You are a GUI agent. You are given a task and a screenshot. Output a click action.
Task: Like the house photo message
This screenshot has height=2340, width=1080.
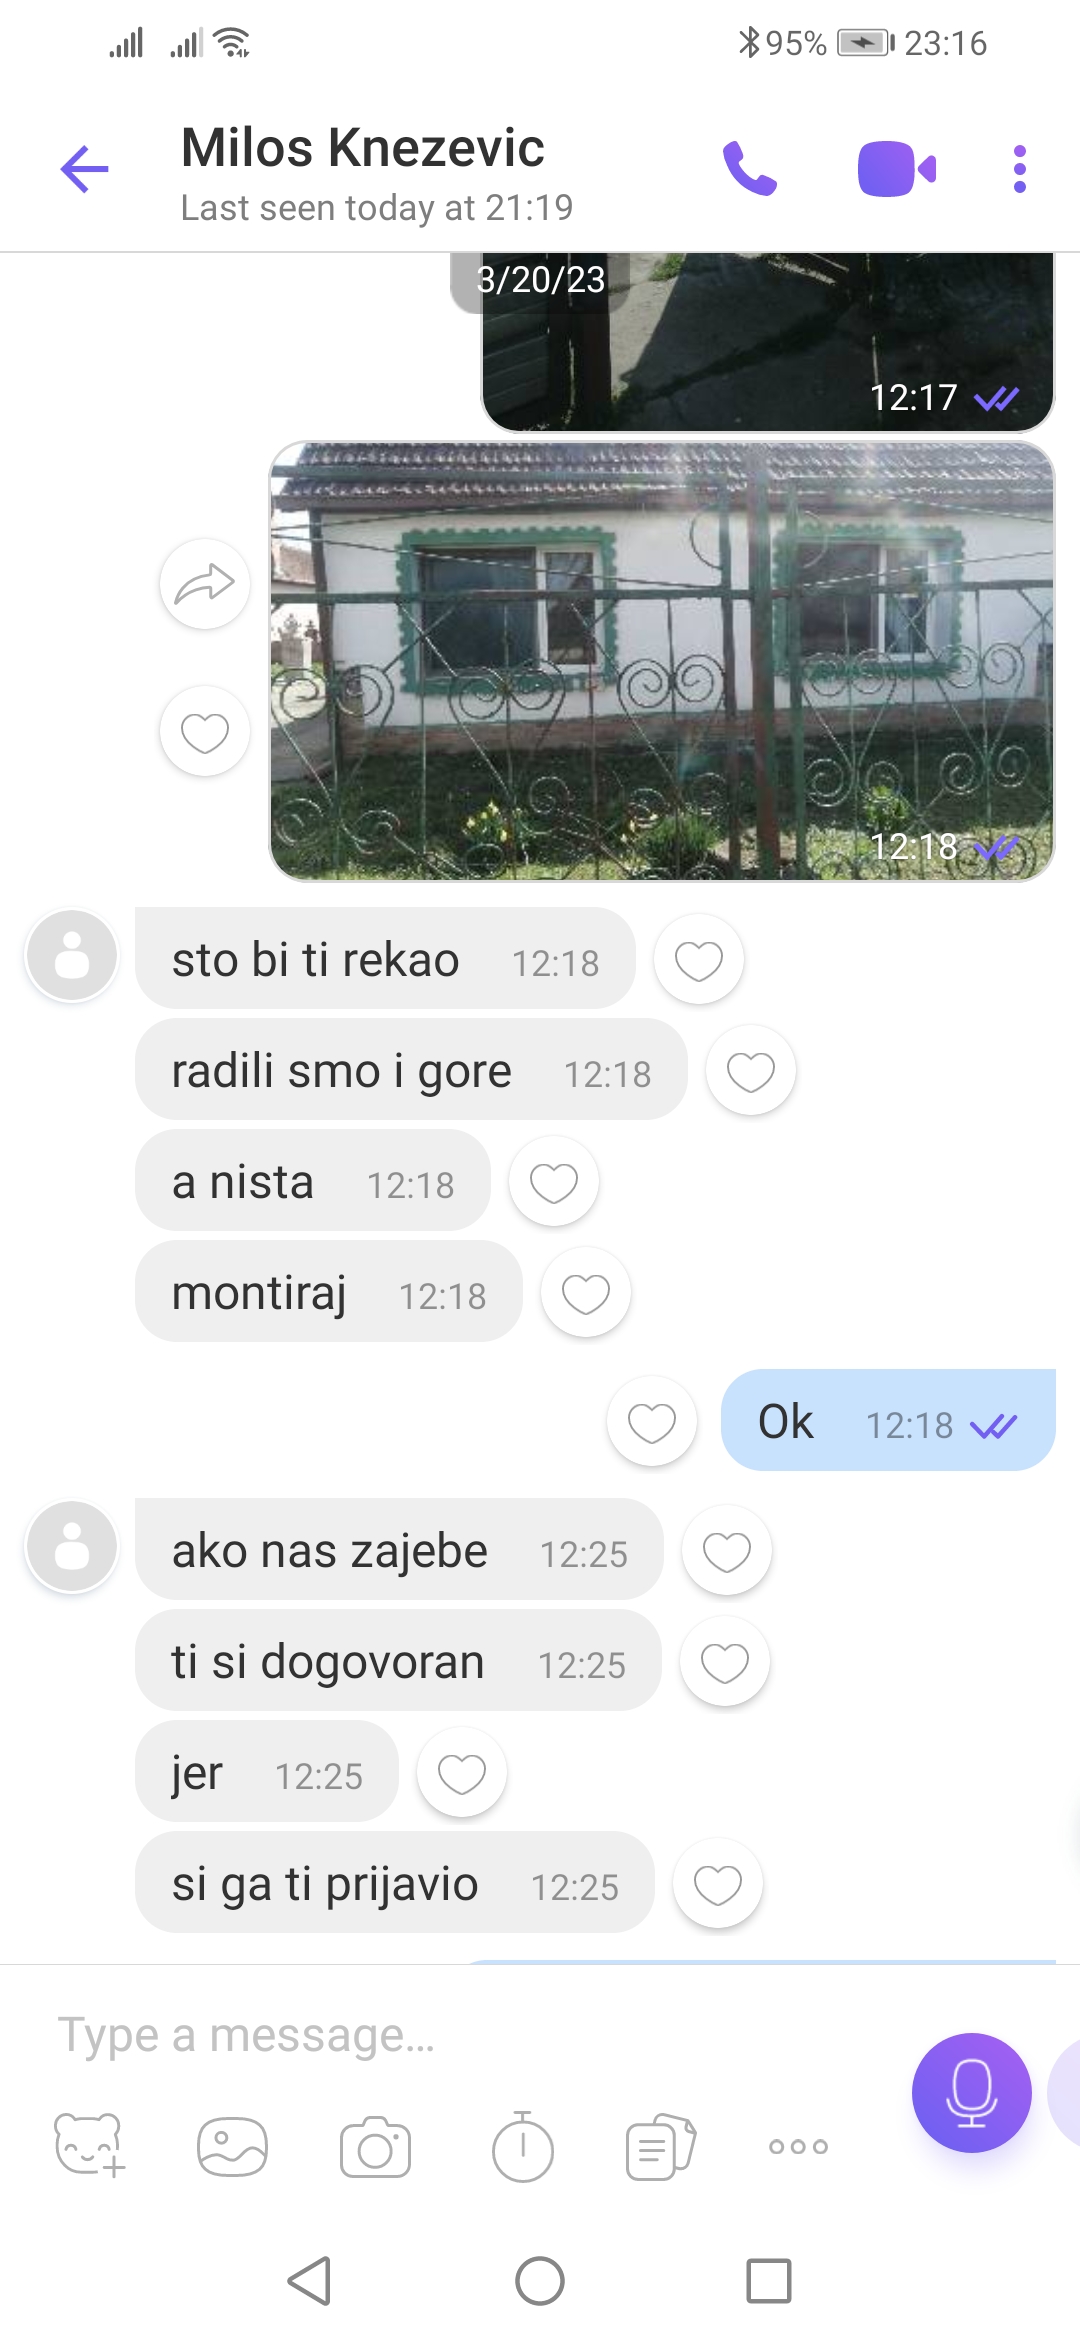tap(204, 732)
